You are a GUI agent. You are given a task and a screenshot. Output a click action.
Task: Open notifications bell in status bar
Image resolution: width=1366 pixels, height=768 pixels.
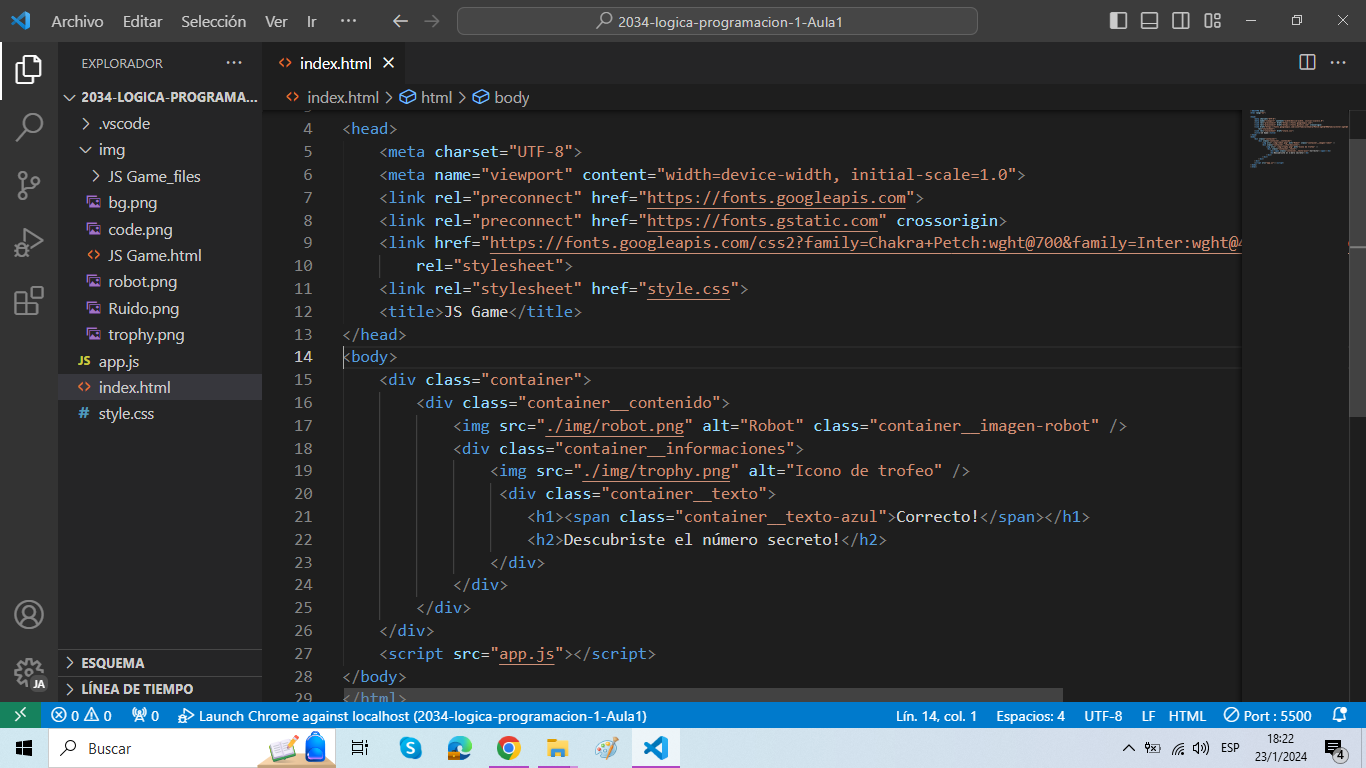click(1340, 716)
